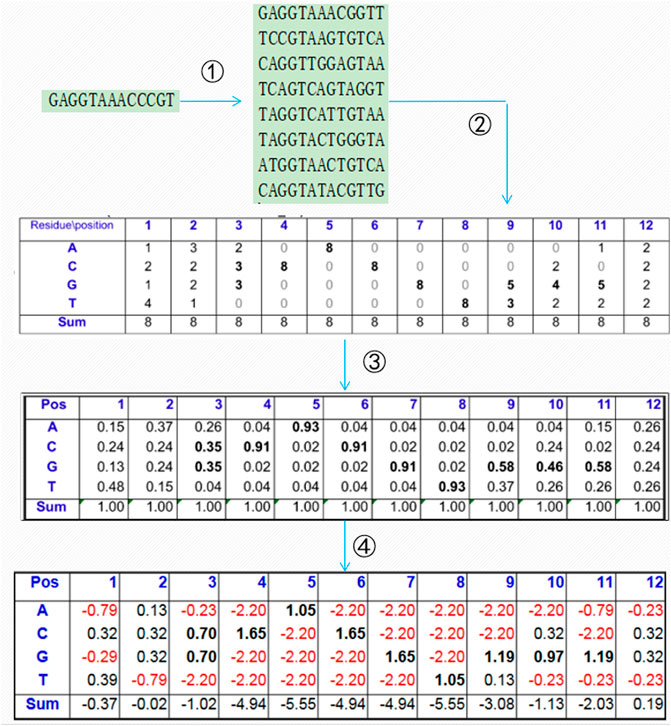
Task: Click frequency 0.91 at G, position 7
Action: pyautogui.click(x=403, y=466)
